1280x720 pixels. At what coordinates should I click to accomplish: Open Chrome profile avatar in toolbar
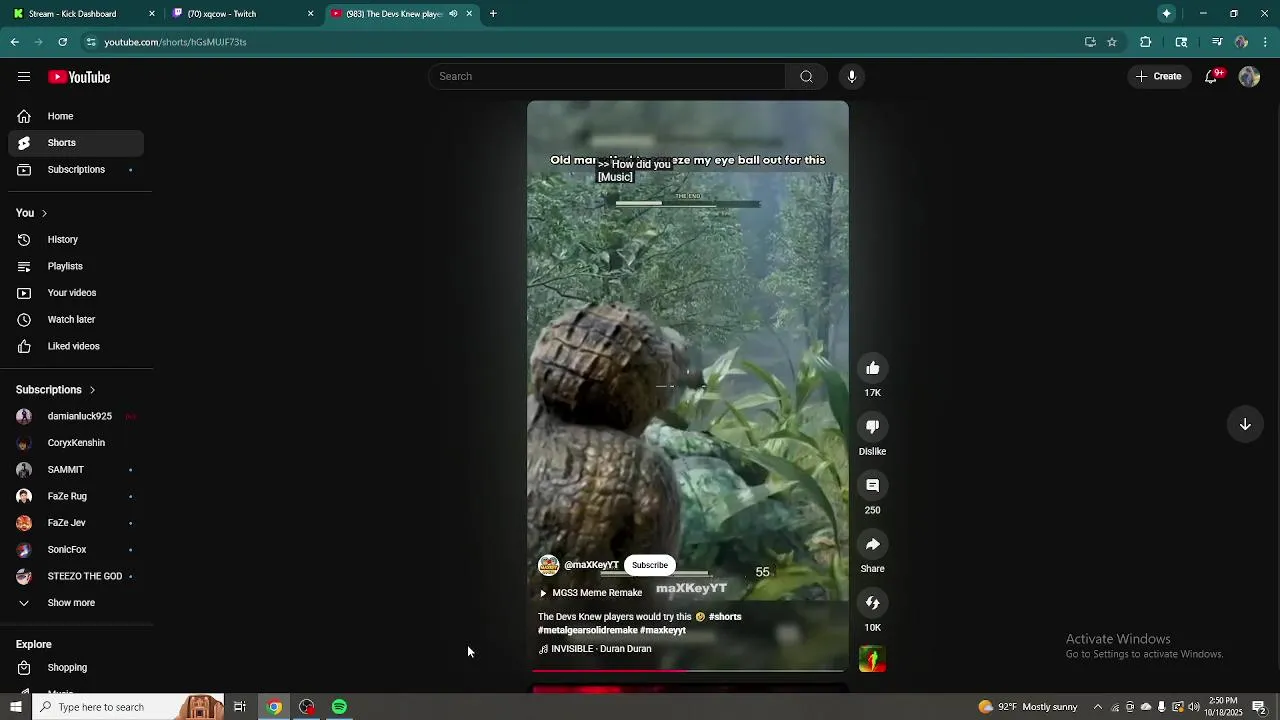pos(1241,42)
